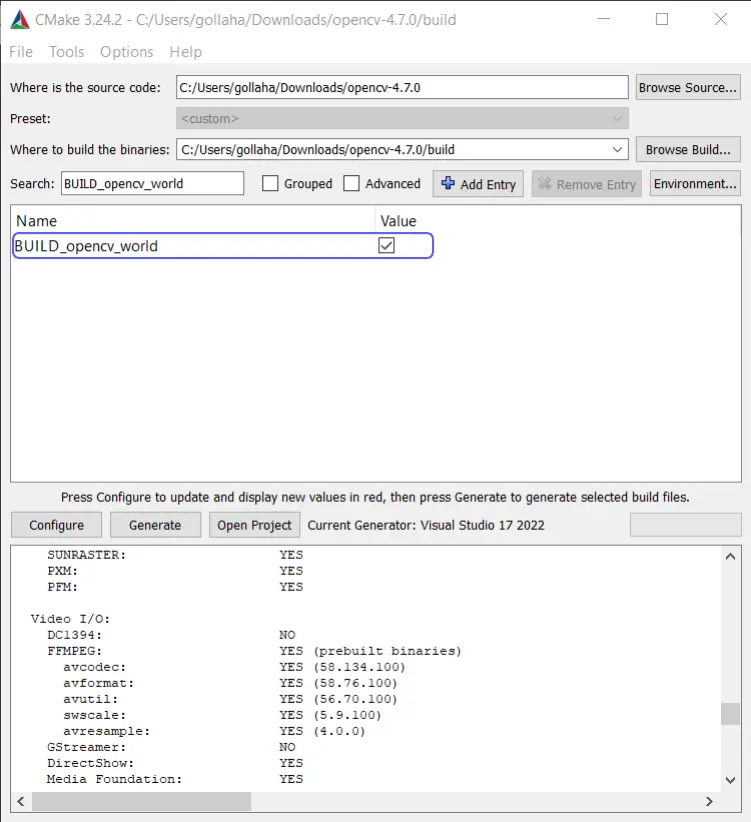The height and width of the screenshot is (822, 751).
Task: Click the horizontal scrollbar thumb in log
Action: (x=142, y=801)
